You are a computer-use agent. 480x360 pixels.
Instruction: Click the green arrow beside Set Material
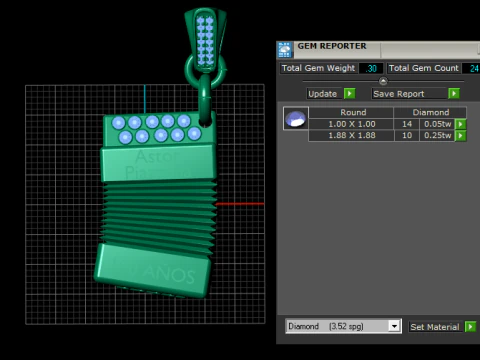click(x=470, y=327)
